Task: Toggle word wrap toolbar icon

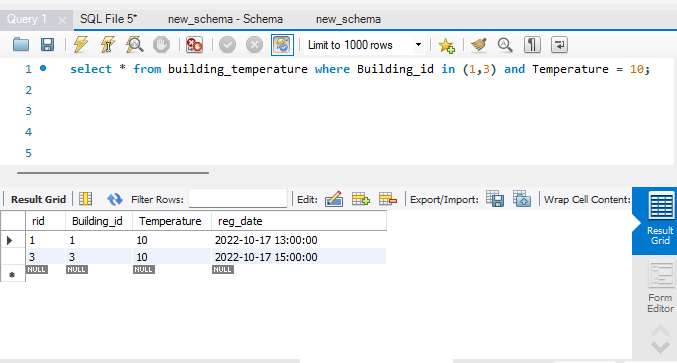Action: pyautogui.click(x=559, y=44)
